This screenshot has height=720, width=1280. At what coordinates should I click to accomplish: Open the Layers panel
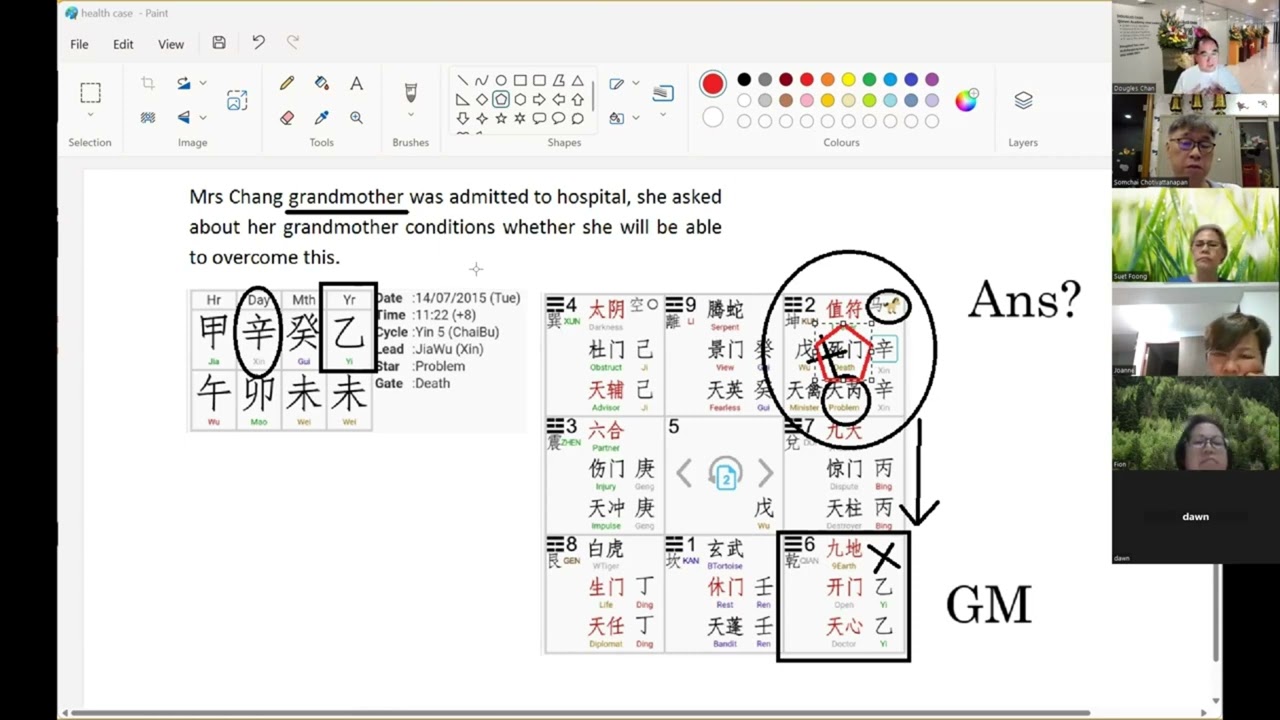pyautogui.click(x=1023, y=101)
